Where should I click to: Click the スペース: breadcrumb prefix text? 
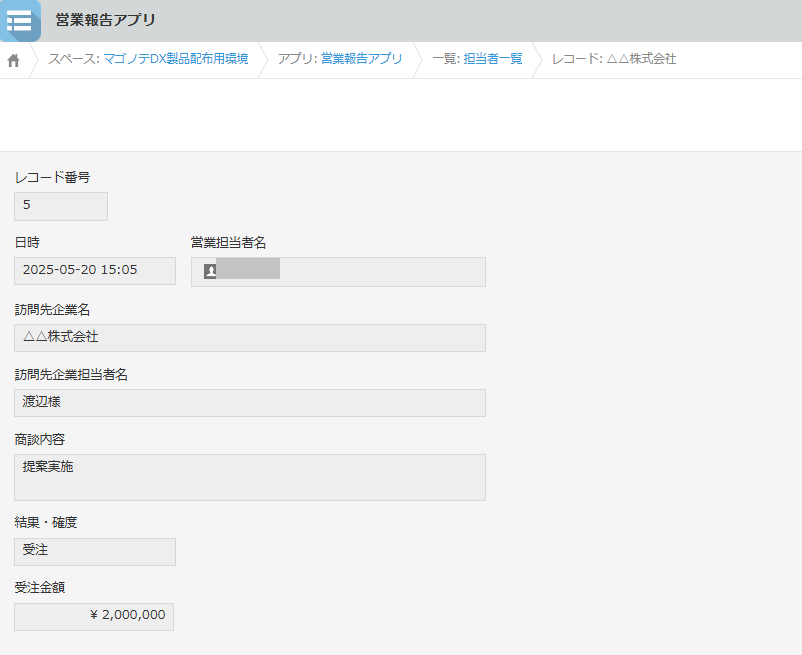coord(74,59)
